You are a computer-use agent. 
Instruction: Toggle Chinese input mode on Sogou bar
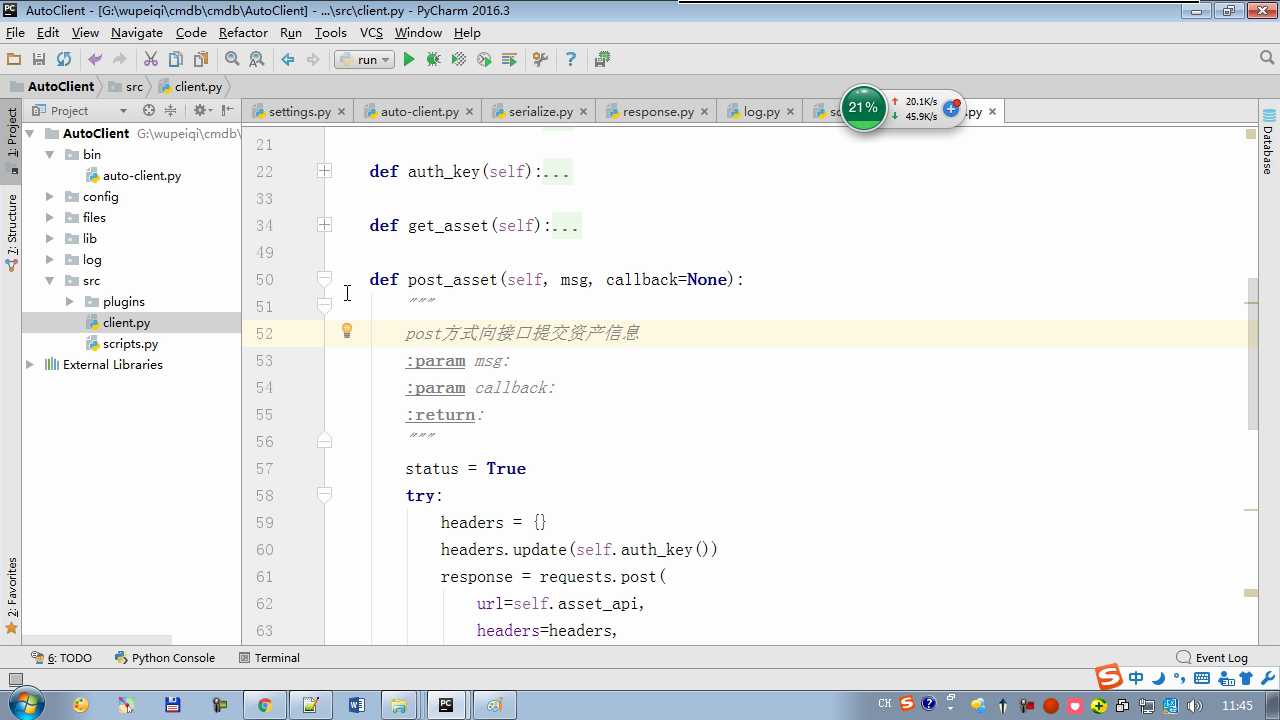coord(1136,678)
